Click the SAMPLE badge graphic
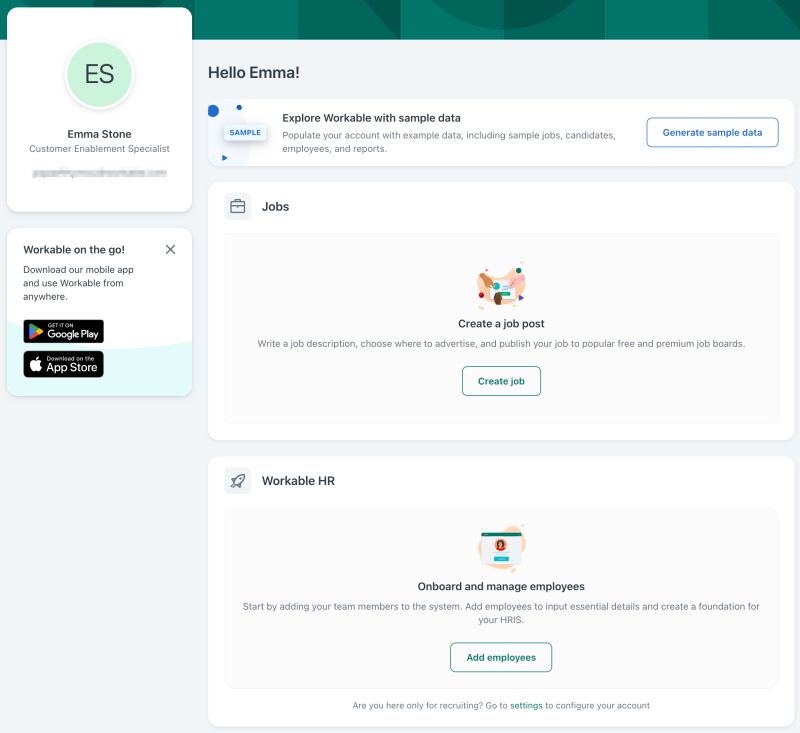The image size is (800, 733). (245, 133)
